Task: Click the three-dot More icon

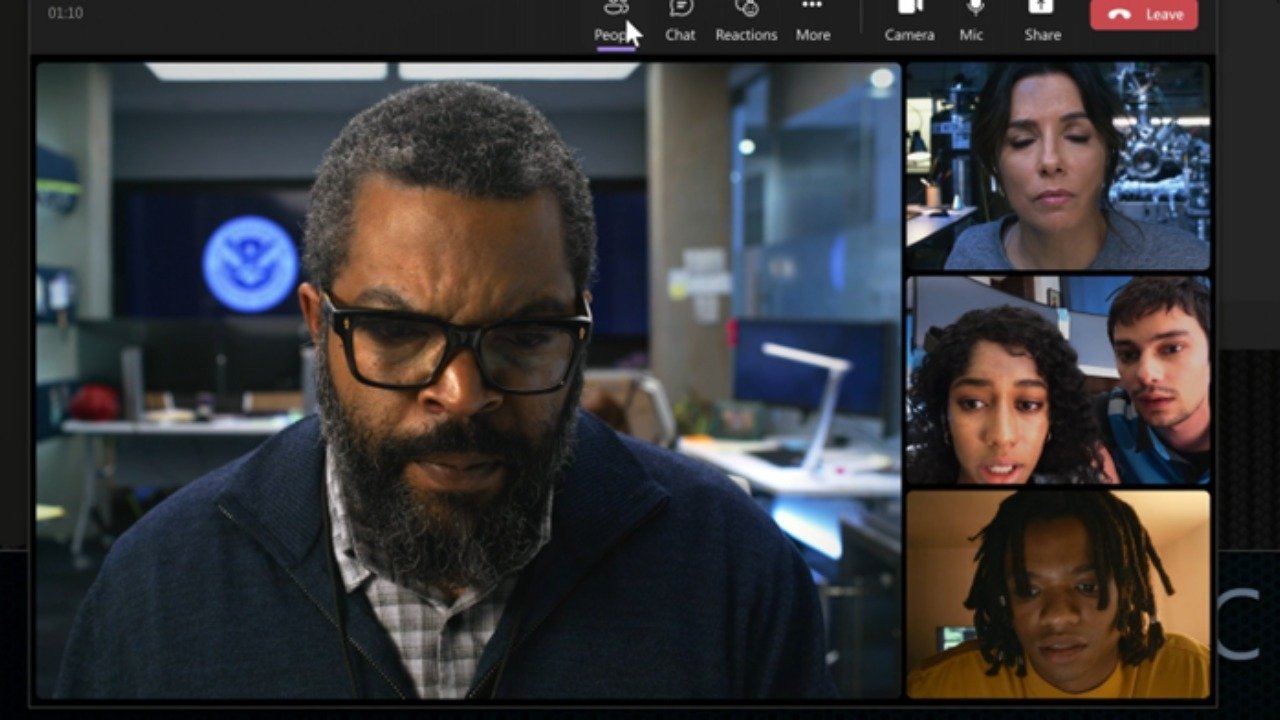Action: 812,6
